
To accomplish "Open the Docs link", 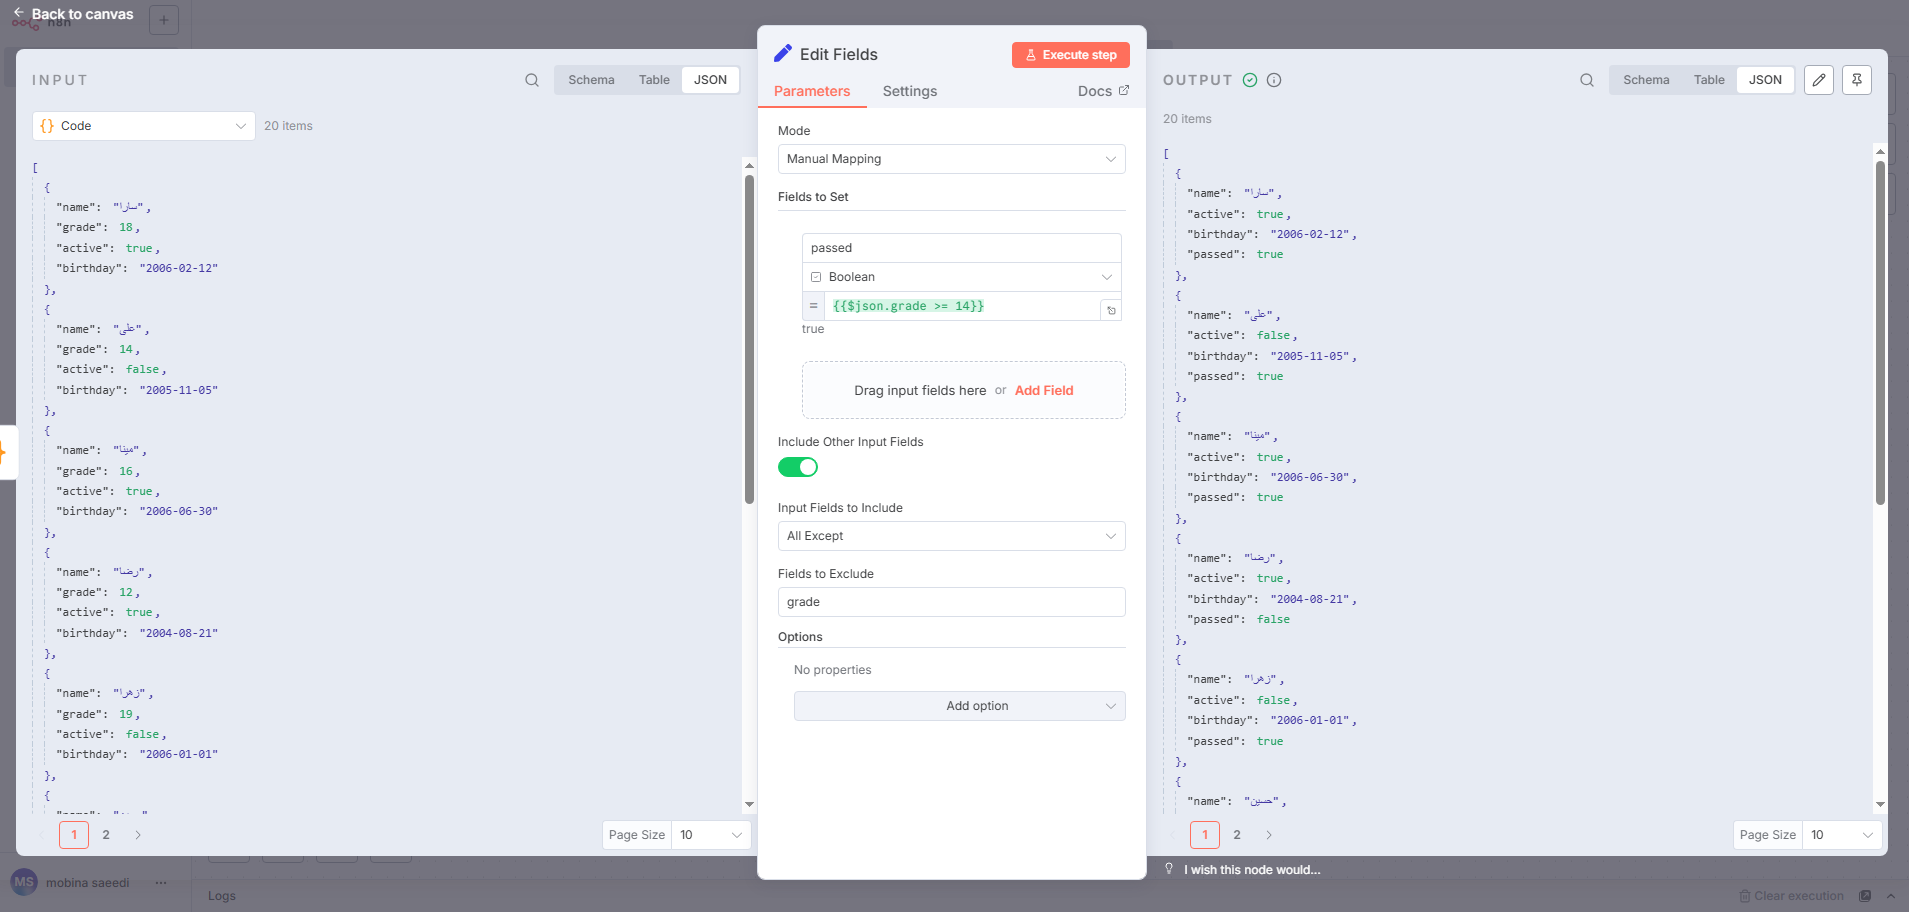I will (x=1103, y=91).
